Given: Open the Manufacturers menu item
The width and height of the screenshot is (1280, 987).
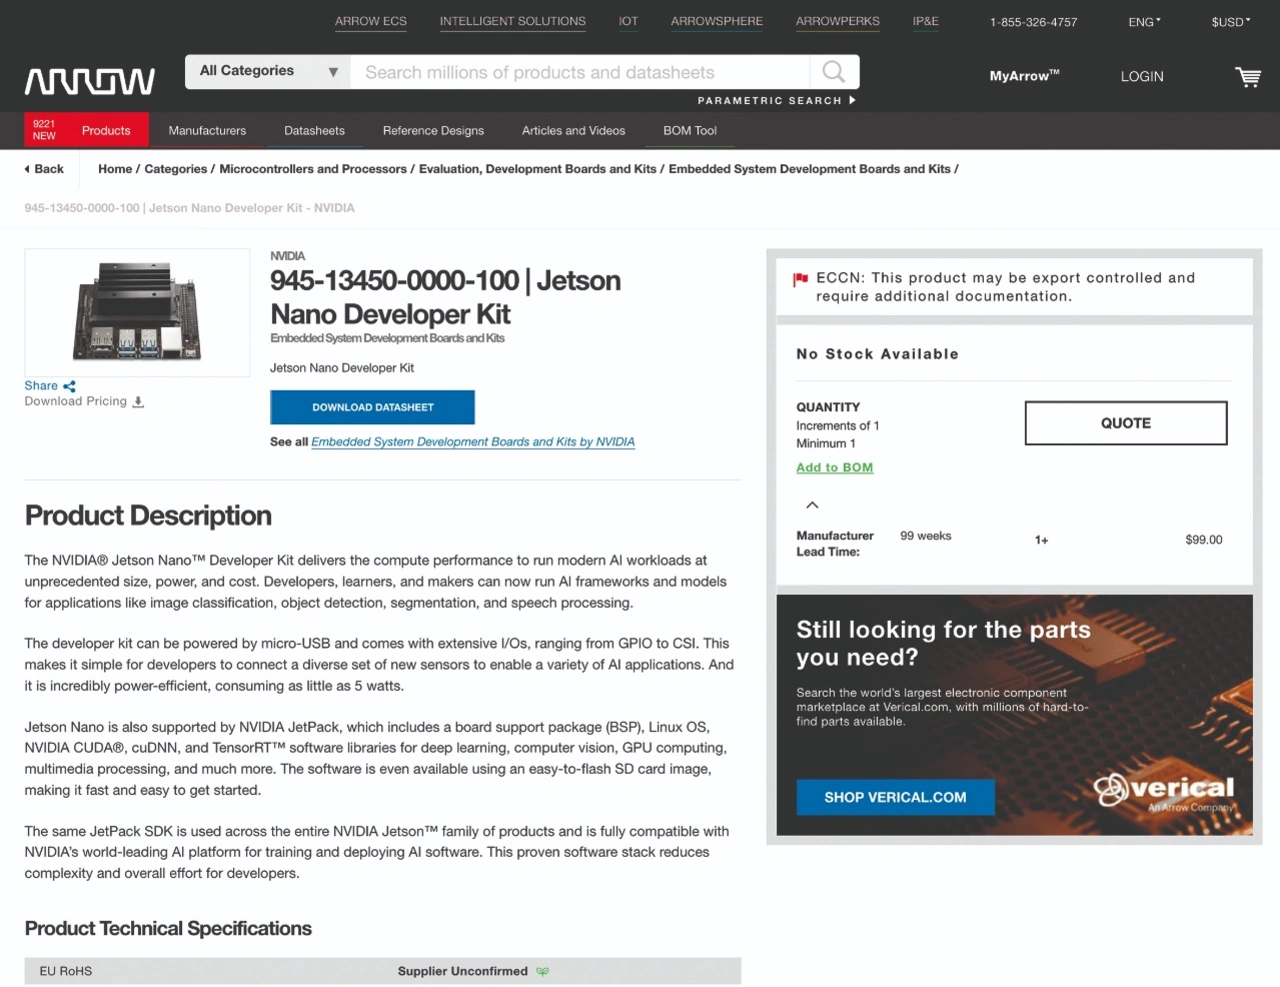Looking at the screenshot, I should tap(207, 131).
